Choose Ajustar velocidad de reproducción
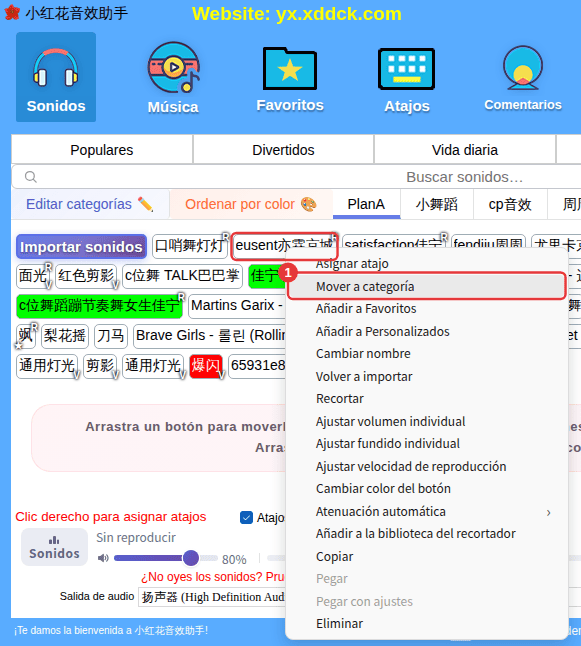This screenshot has height=646, width=581. (427, 466)
